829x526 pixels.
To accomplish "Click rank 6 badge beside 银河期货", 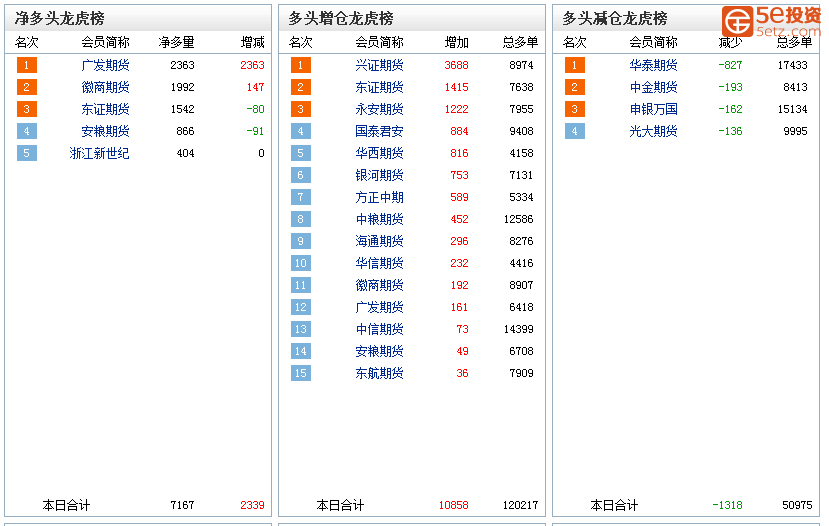I will [300, 175].
